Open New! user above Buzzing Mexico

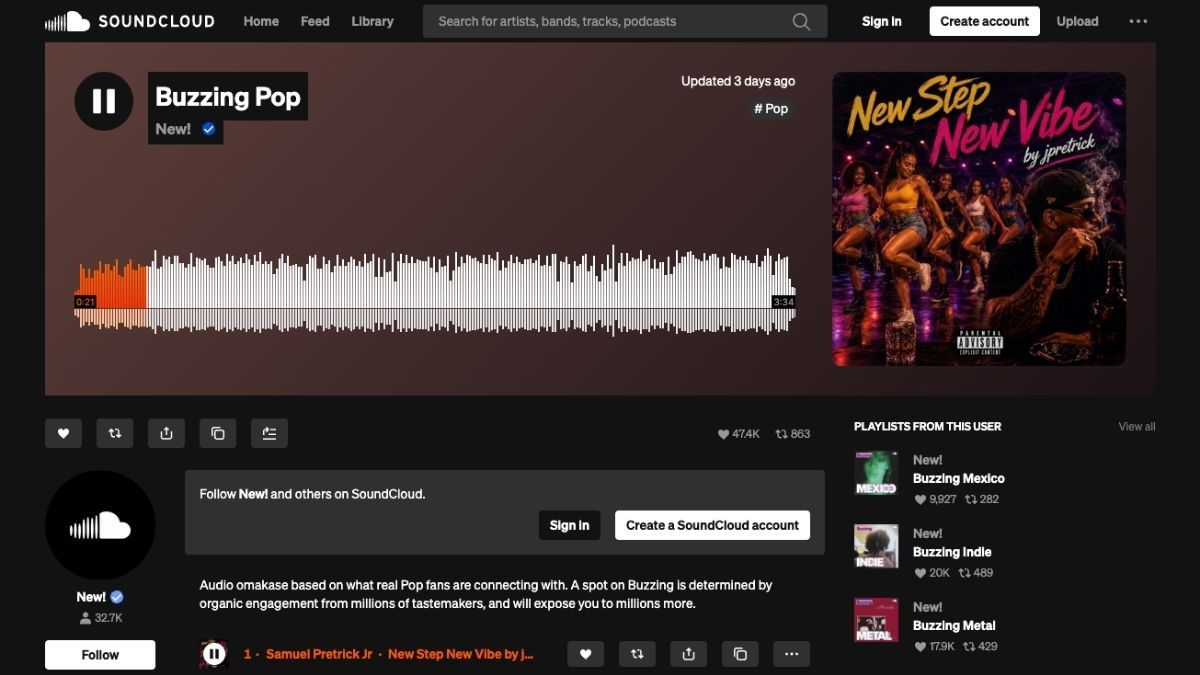[x=927, y=460]
